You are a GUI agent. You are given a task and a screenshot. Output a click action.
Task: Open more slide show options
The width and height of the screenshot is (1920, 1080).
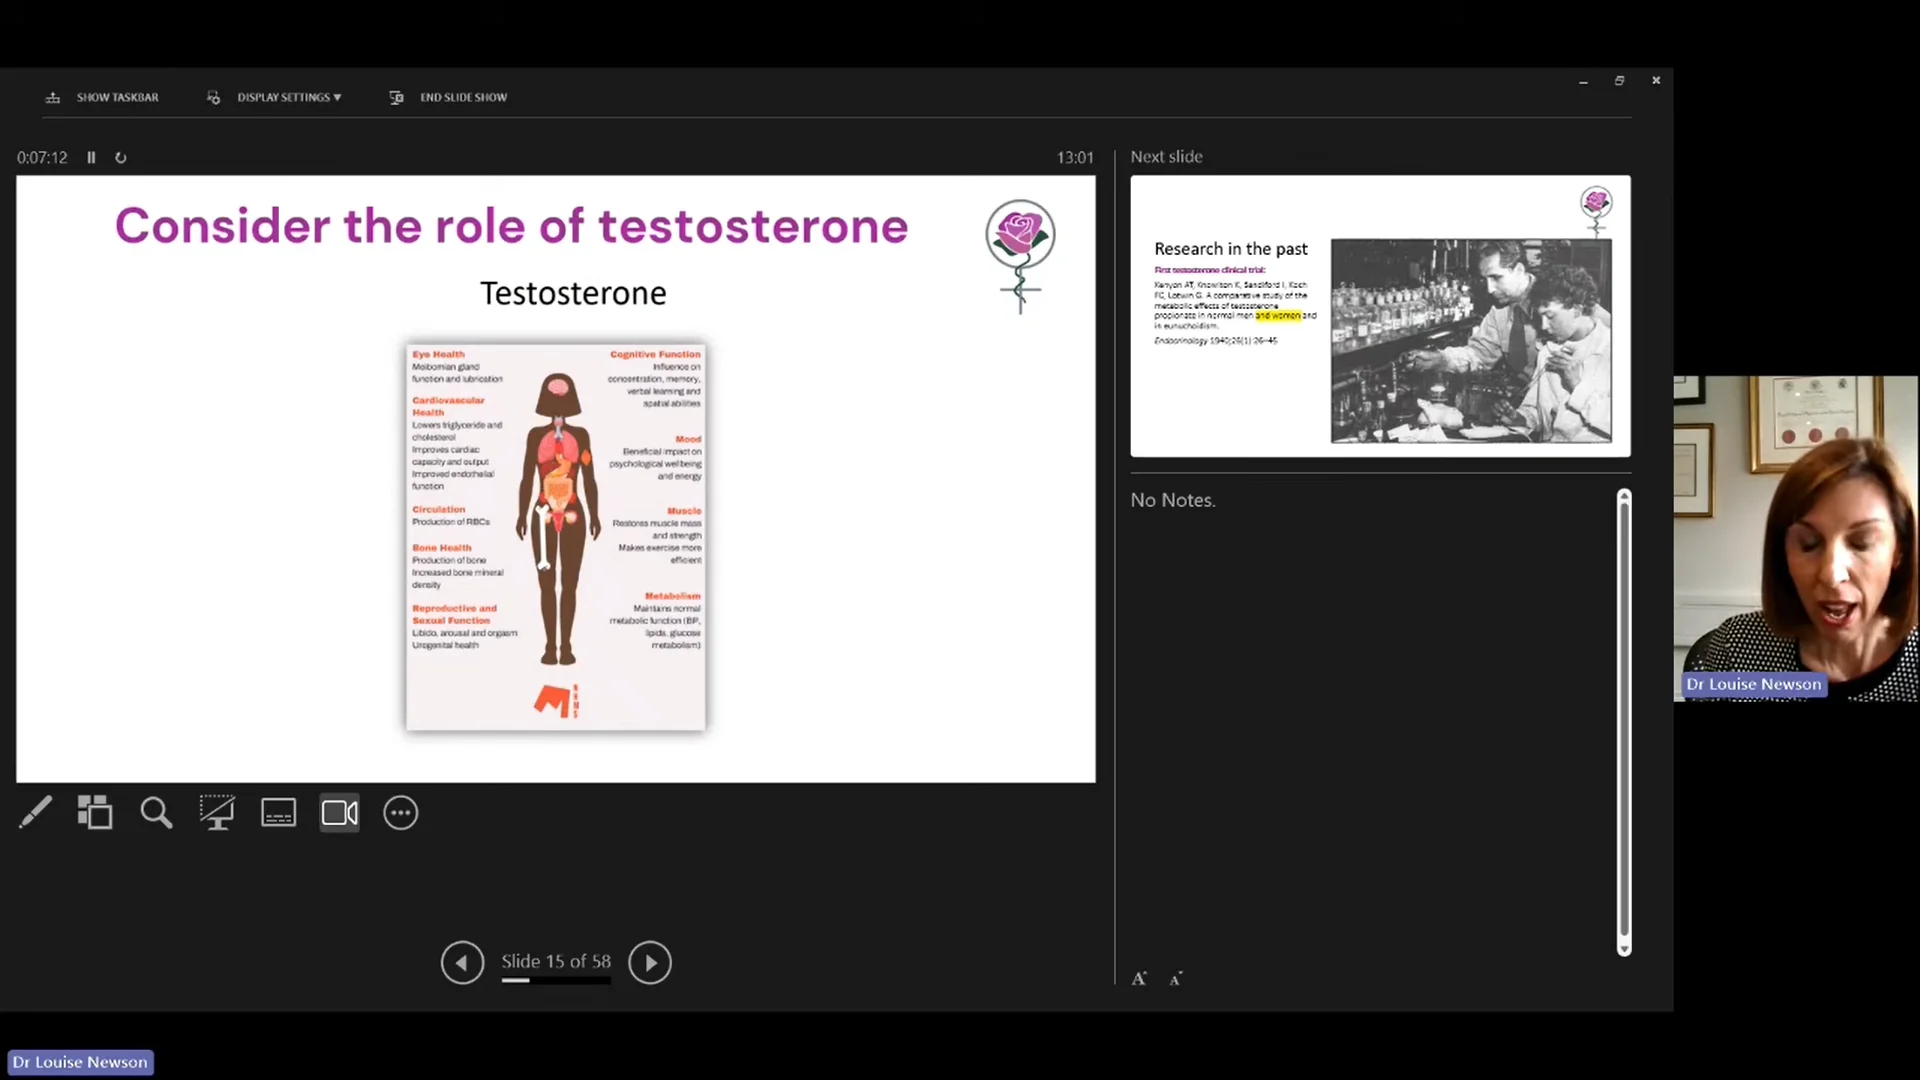tap(401, 813)
